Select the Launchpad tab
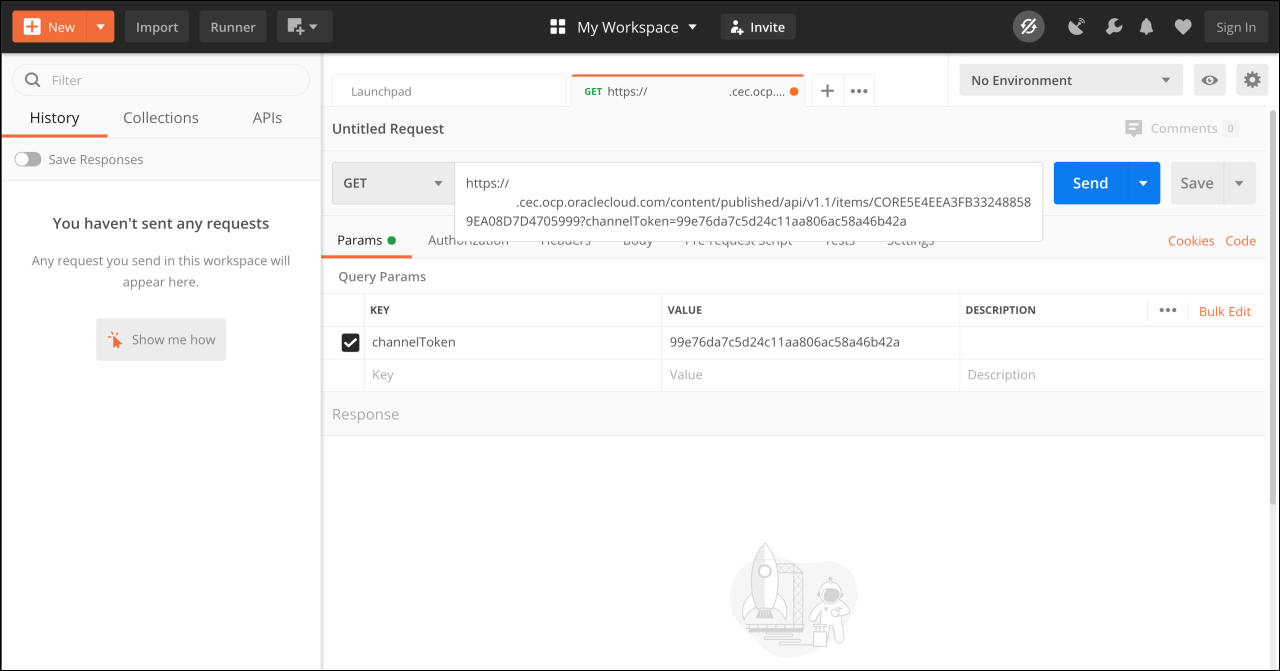This screenshot has width=1280, height=671. (x=448, y=91)
